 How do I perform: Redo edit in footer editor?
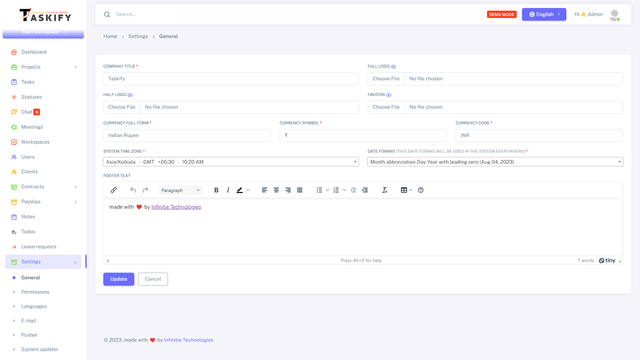(x=145, y=190)
